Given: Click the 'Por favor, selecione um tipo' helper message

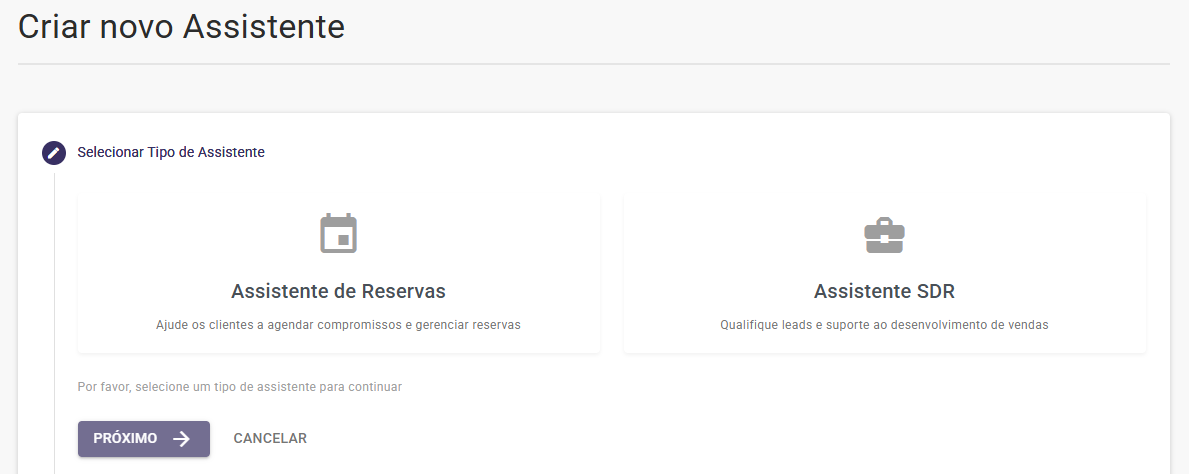Looking at the screenshot, I should [x=240, y=387].
